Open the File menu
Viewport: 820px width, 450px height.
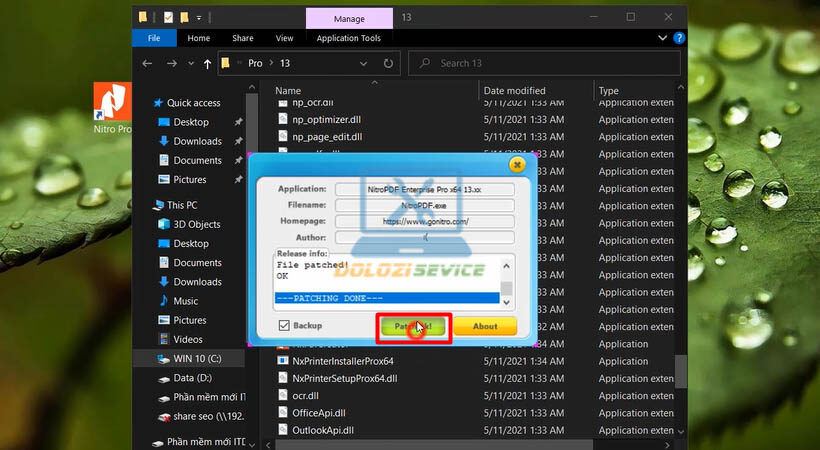pos(154,38)
